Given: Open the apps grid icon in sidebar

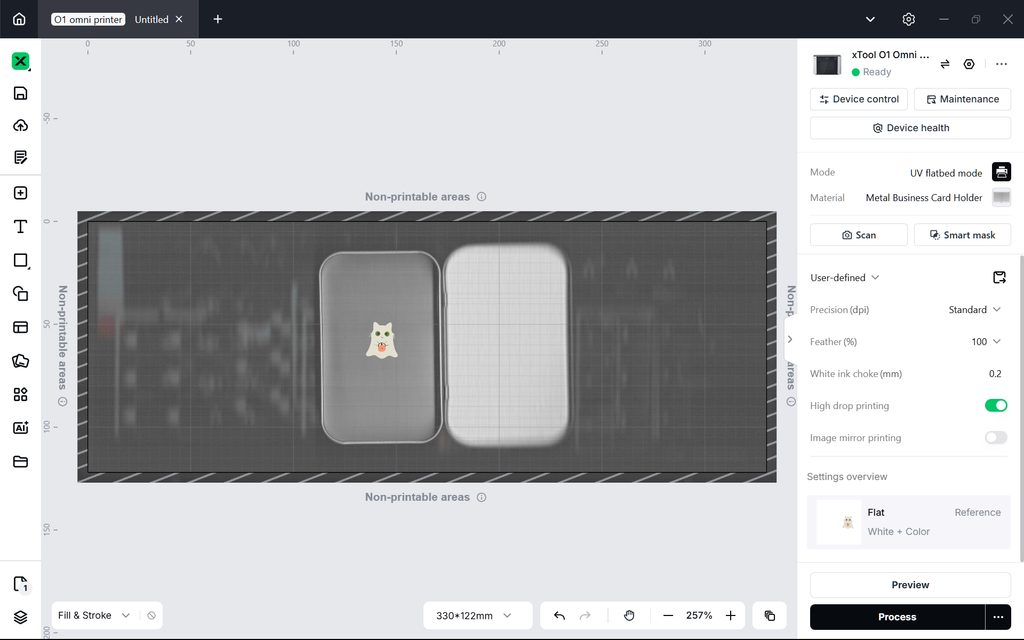Looking at the screenshot, I should [x=20, y=394].
